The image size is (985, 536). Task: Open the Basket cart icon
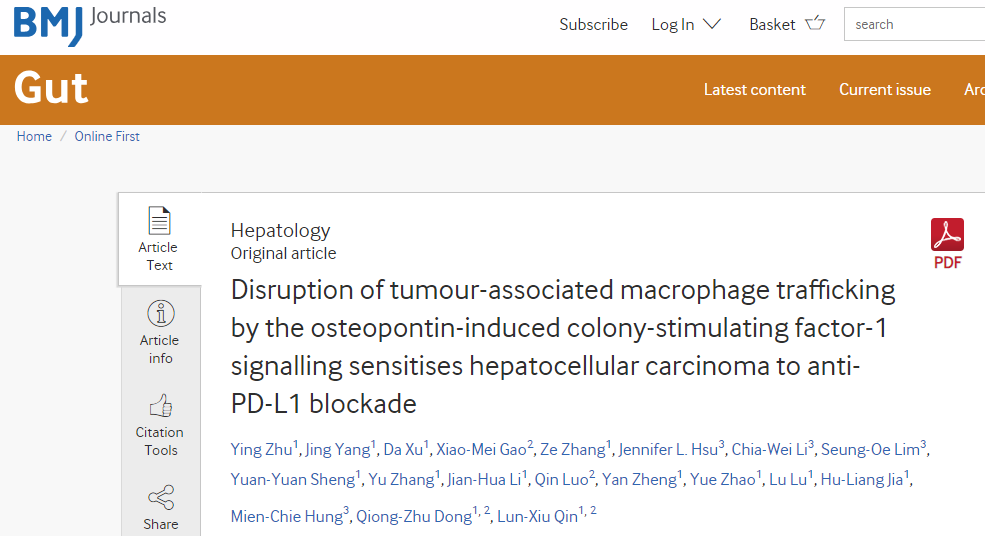tap(815, 23)
